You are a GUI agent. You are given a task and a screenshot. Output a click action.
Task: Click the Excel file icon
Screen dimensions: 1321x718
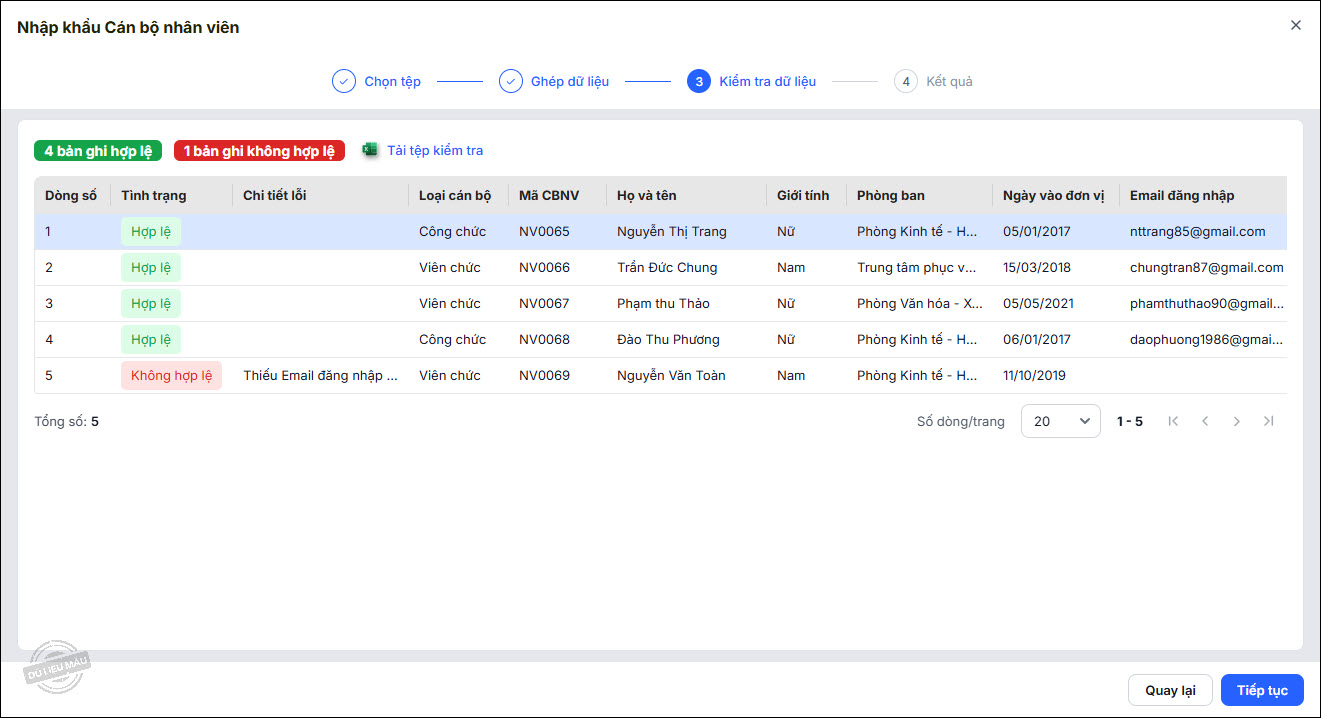tap(370, 150)
